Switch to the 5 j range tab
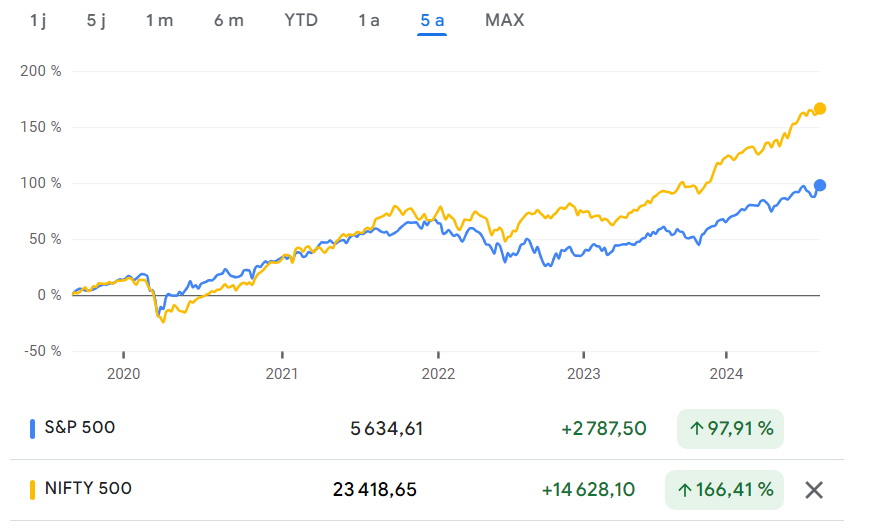879x531 pixels. (x=96, y=20)
